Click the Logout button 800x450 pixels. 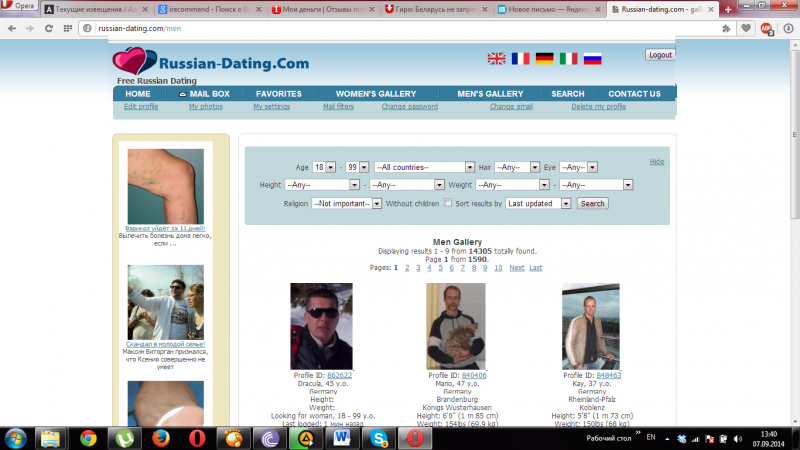click(x=660, y=55)
